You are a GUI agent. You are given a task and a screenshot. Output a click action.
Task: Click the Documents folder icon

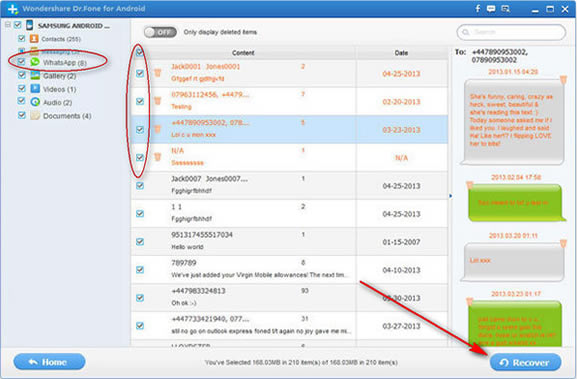click(x=35, y=116)
